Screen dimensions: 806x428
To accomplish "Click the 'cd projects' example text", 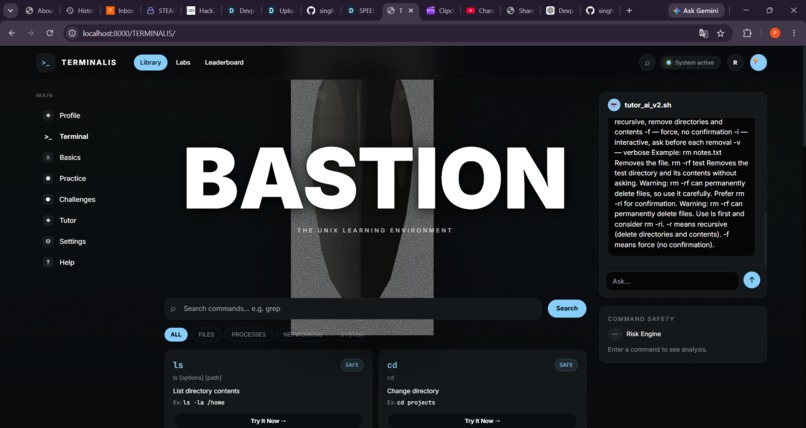I will point(416,402).
